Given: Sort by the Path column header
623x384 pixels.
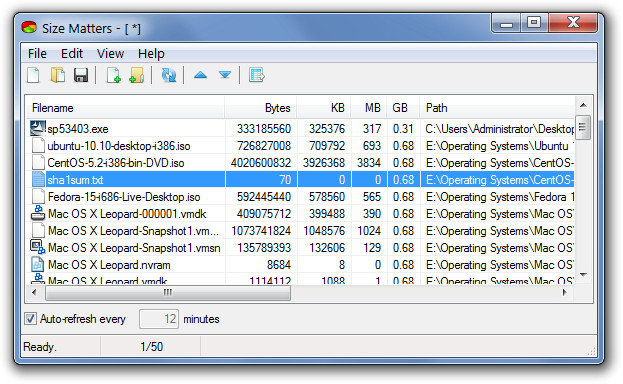Looking at the screenshot, I should click(497, 108).
